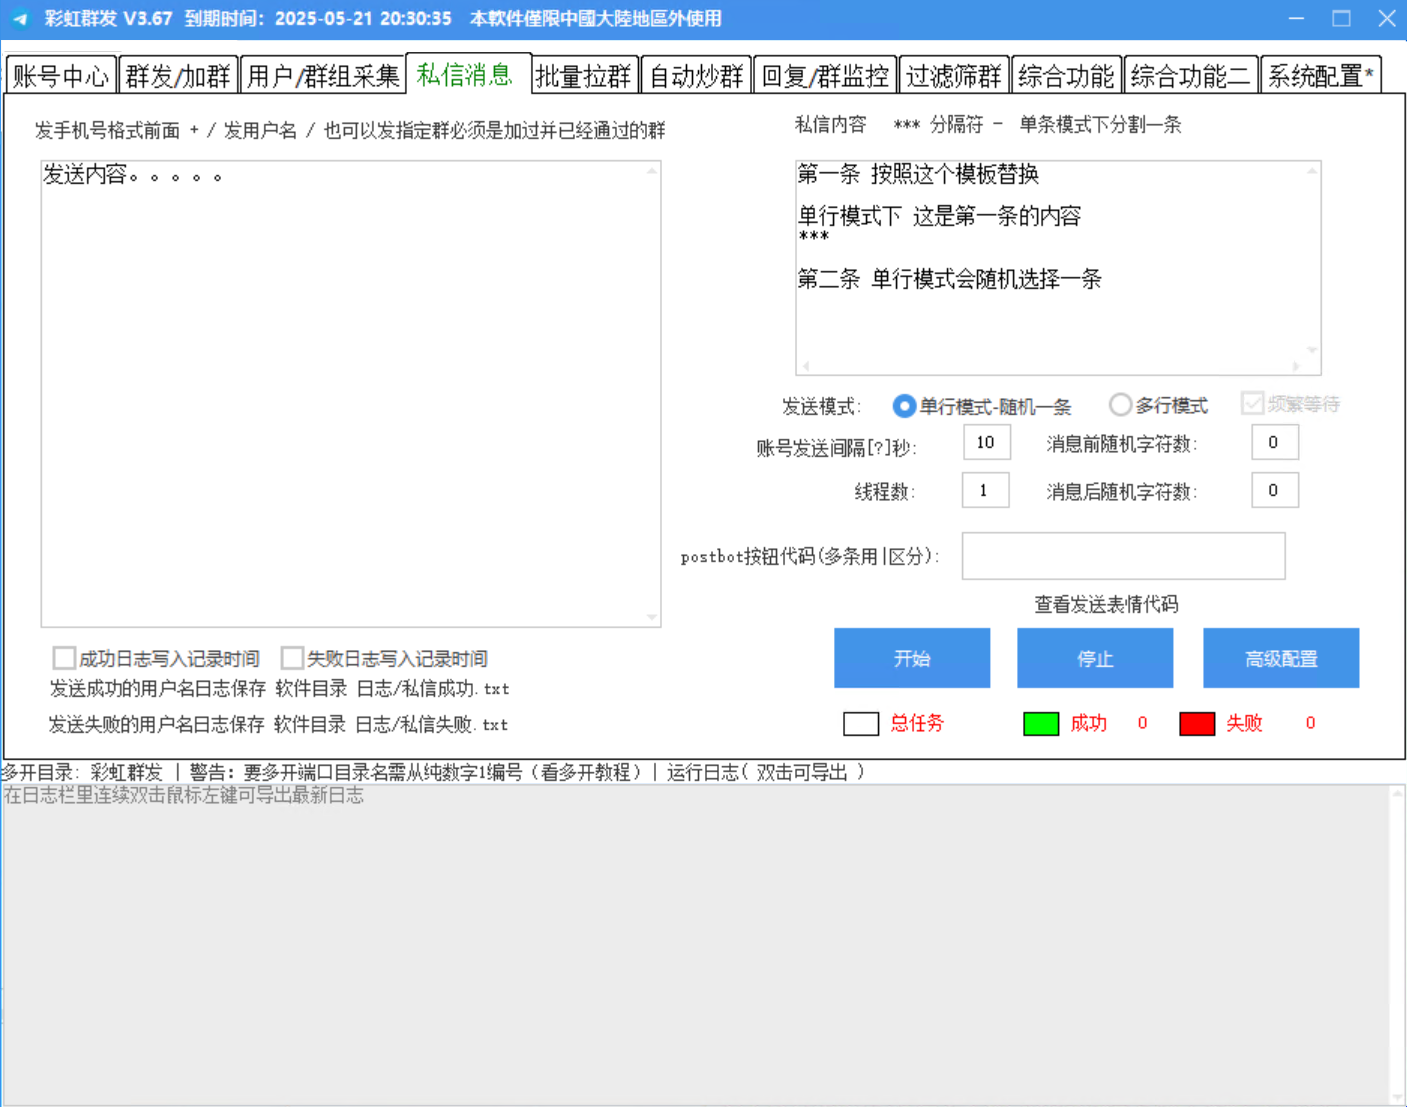This screenshot has height=1107, width=1407.
Task: Switch to the 群发/加群 tab
Action: click(178, 76)
